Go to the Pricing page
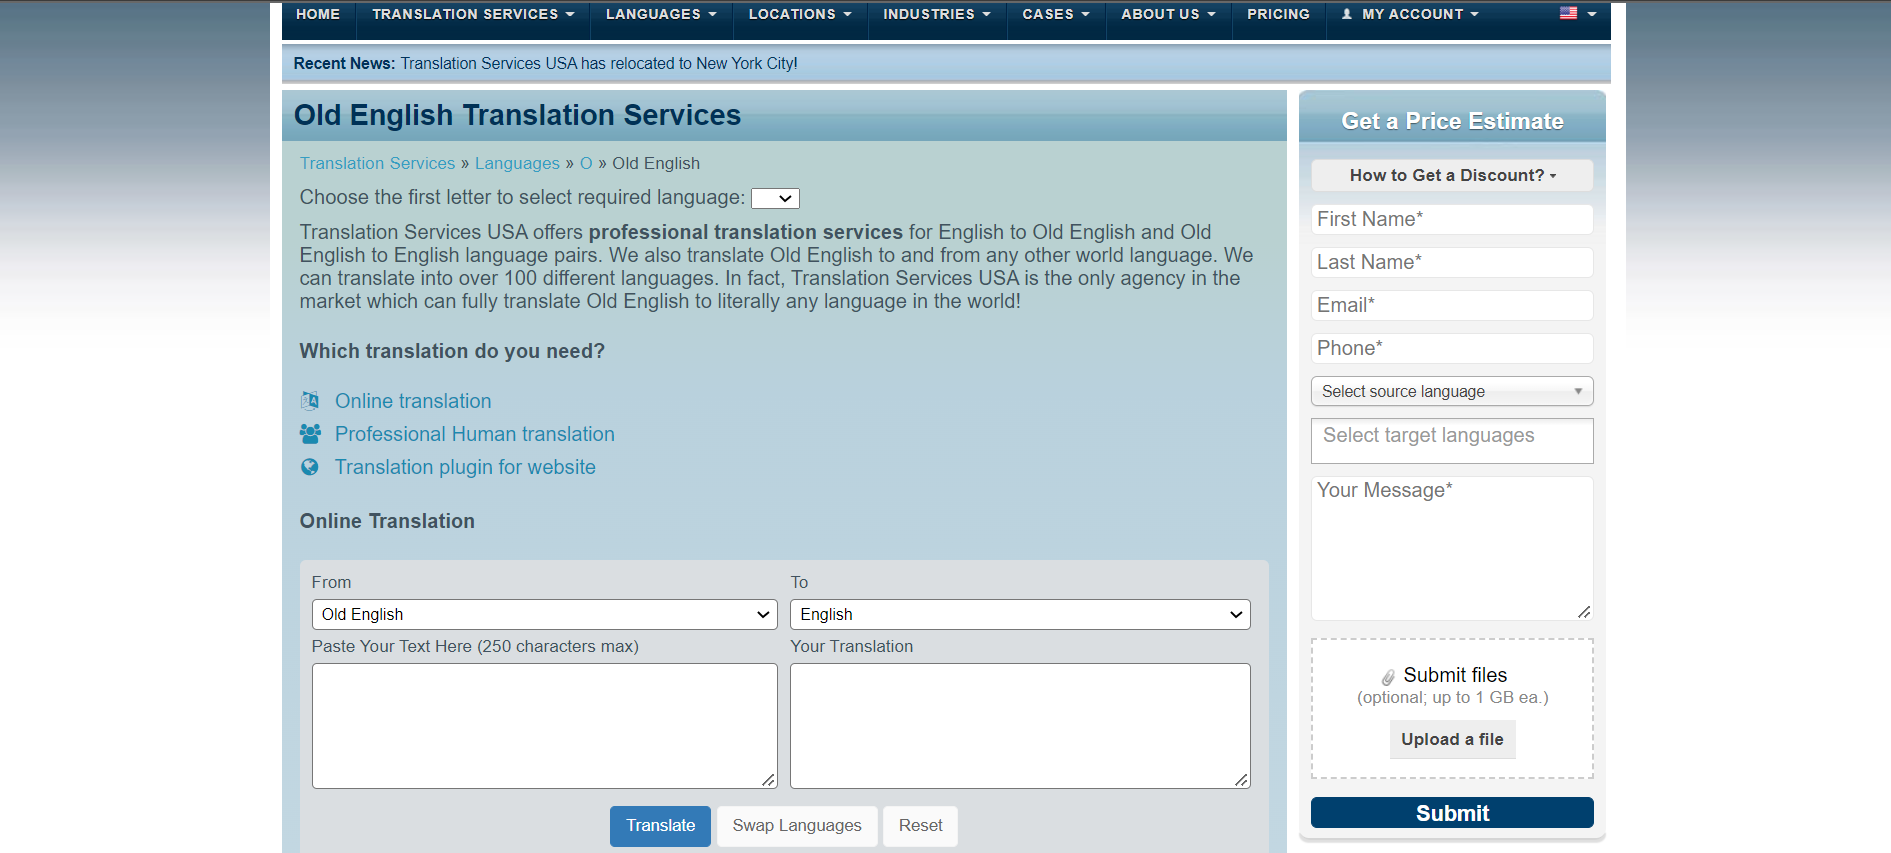This screenshot has height=853, width=1891. pos(1278,14)
